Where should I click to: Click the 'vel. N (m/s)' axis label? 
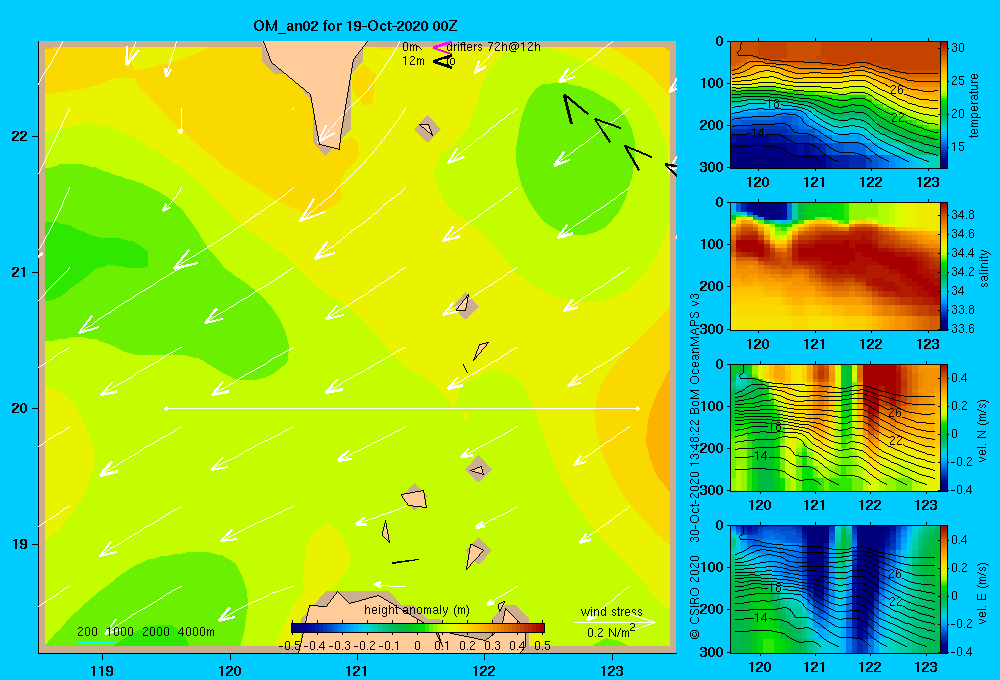(x=982, y=431)
